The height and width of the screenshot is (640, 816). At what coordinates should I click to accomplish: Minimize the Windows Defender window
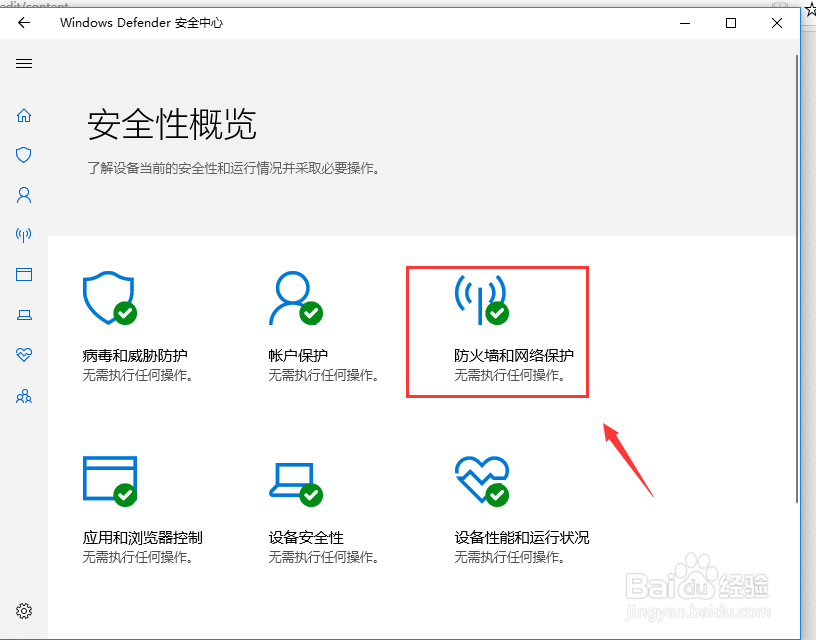[x=685, y=23]
